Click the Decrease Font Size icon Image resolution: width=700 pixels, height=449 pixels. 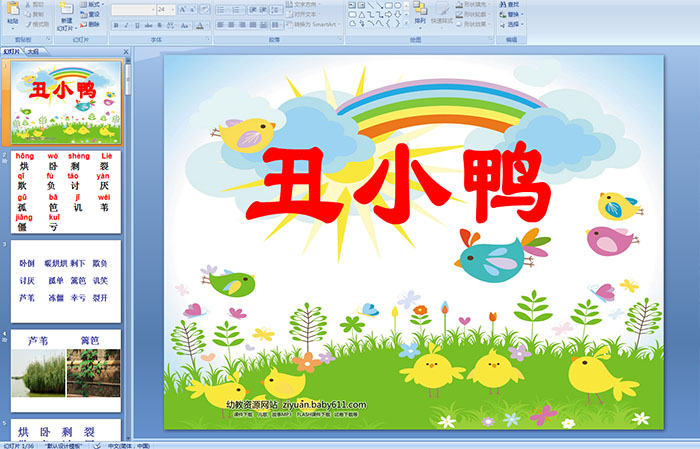(x=193, y=9)
